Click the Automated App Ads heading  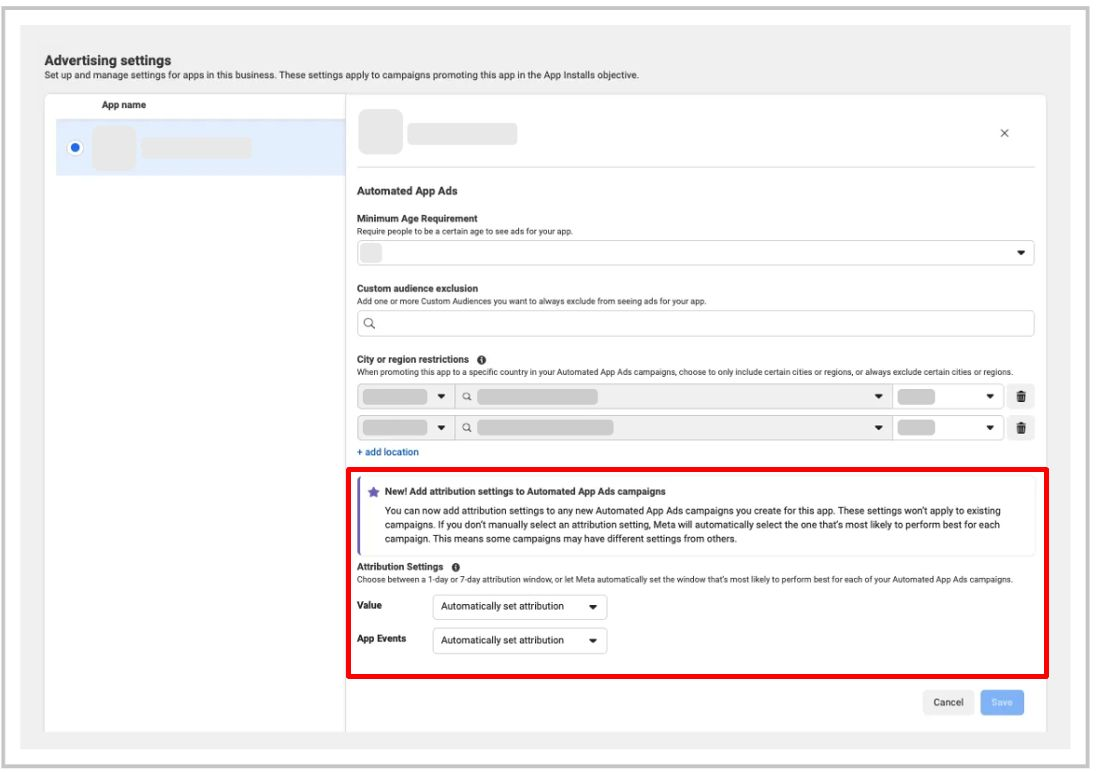[x=407, y=191]
